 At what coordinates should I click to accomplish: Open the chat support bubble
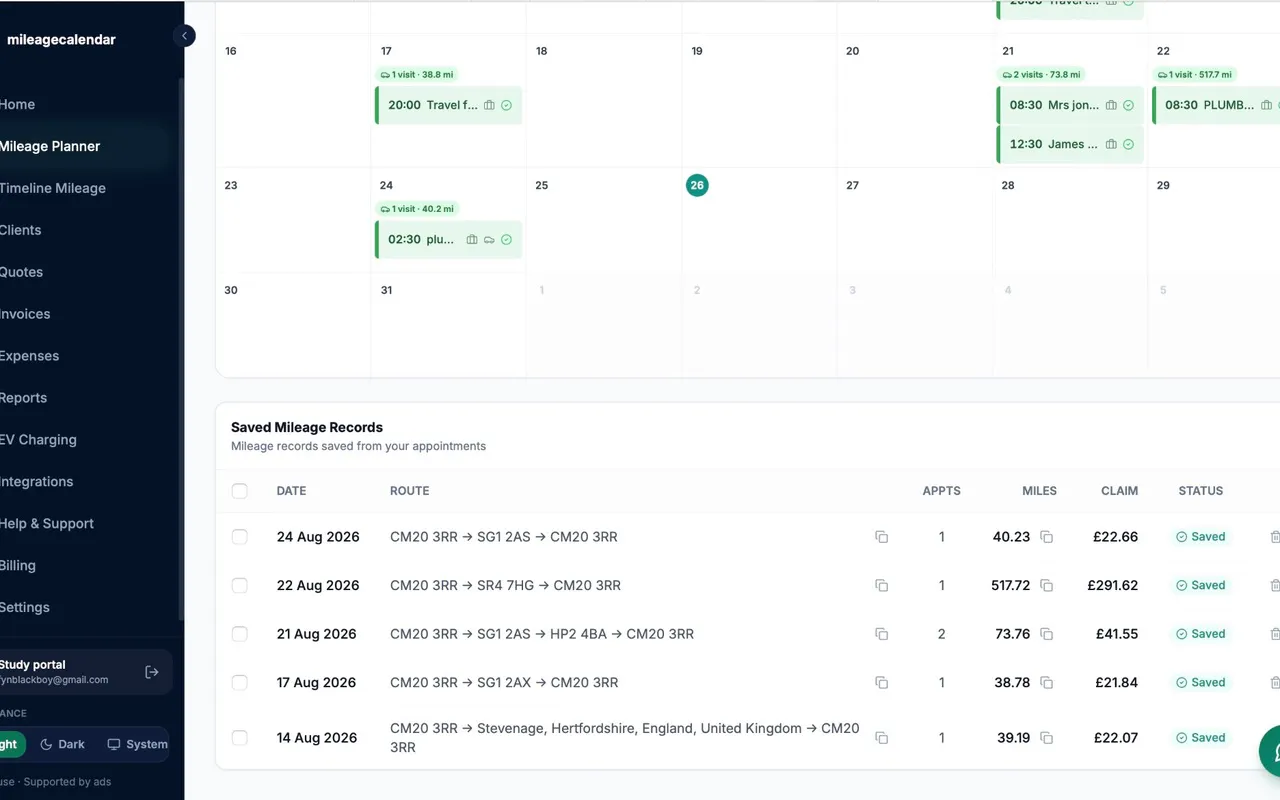click(x=1270, y=750)
